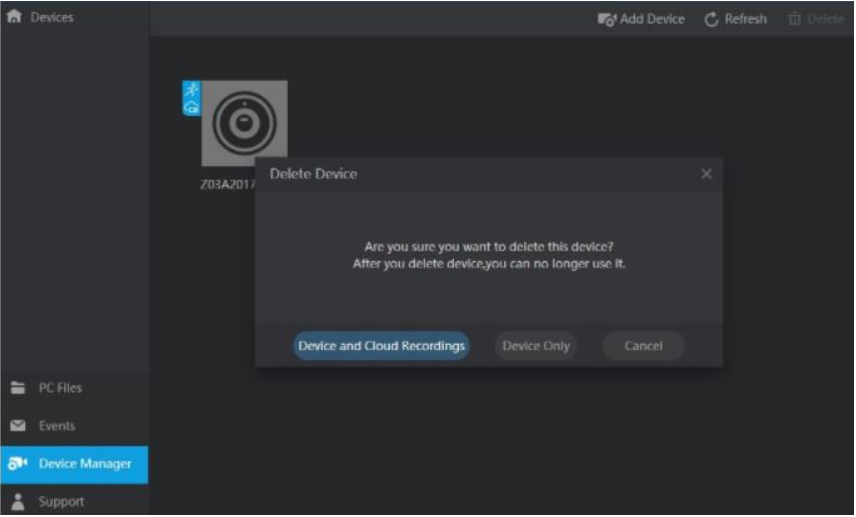Viewport: 856px width, 517px height.
Task: Select the Device Only button
Action: (x=536, y=346)
